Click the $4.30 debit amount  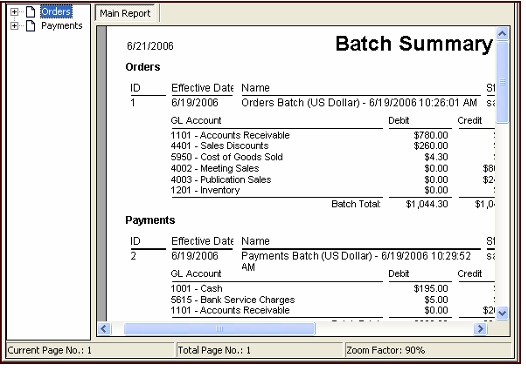click(x=436, y=157)
